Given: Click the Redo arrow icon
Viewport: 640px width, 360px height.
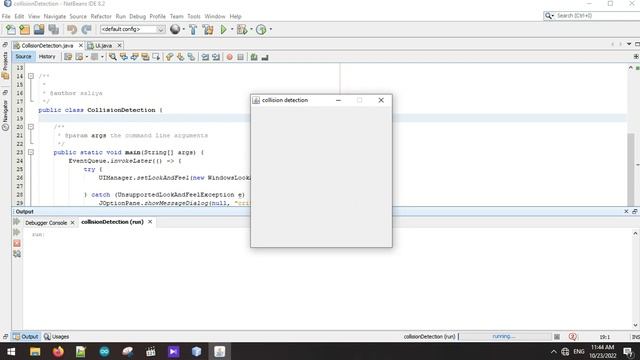Looking at the screenshot, I should click(x=86, y=29).
